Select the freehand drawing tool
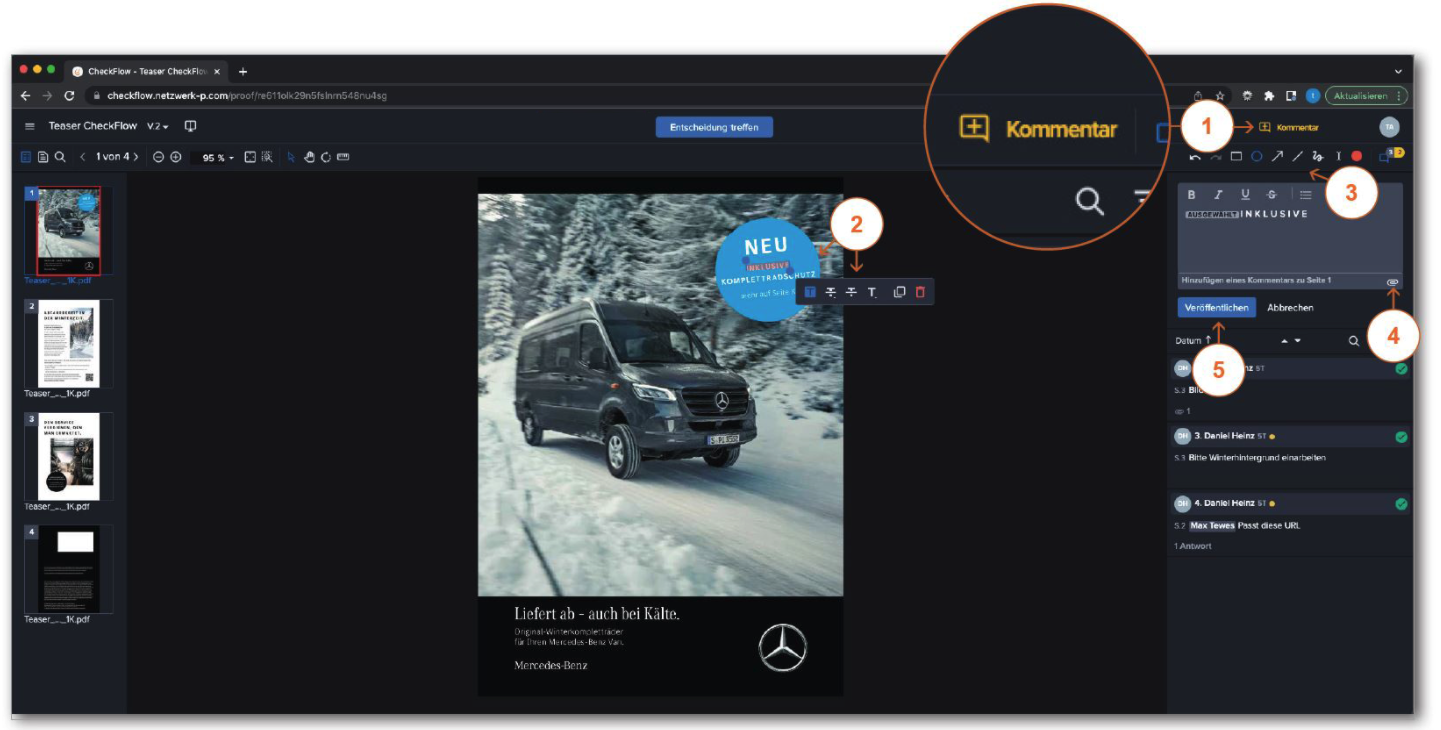 pos(1318,157)
